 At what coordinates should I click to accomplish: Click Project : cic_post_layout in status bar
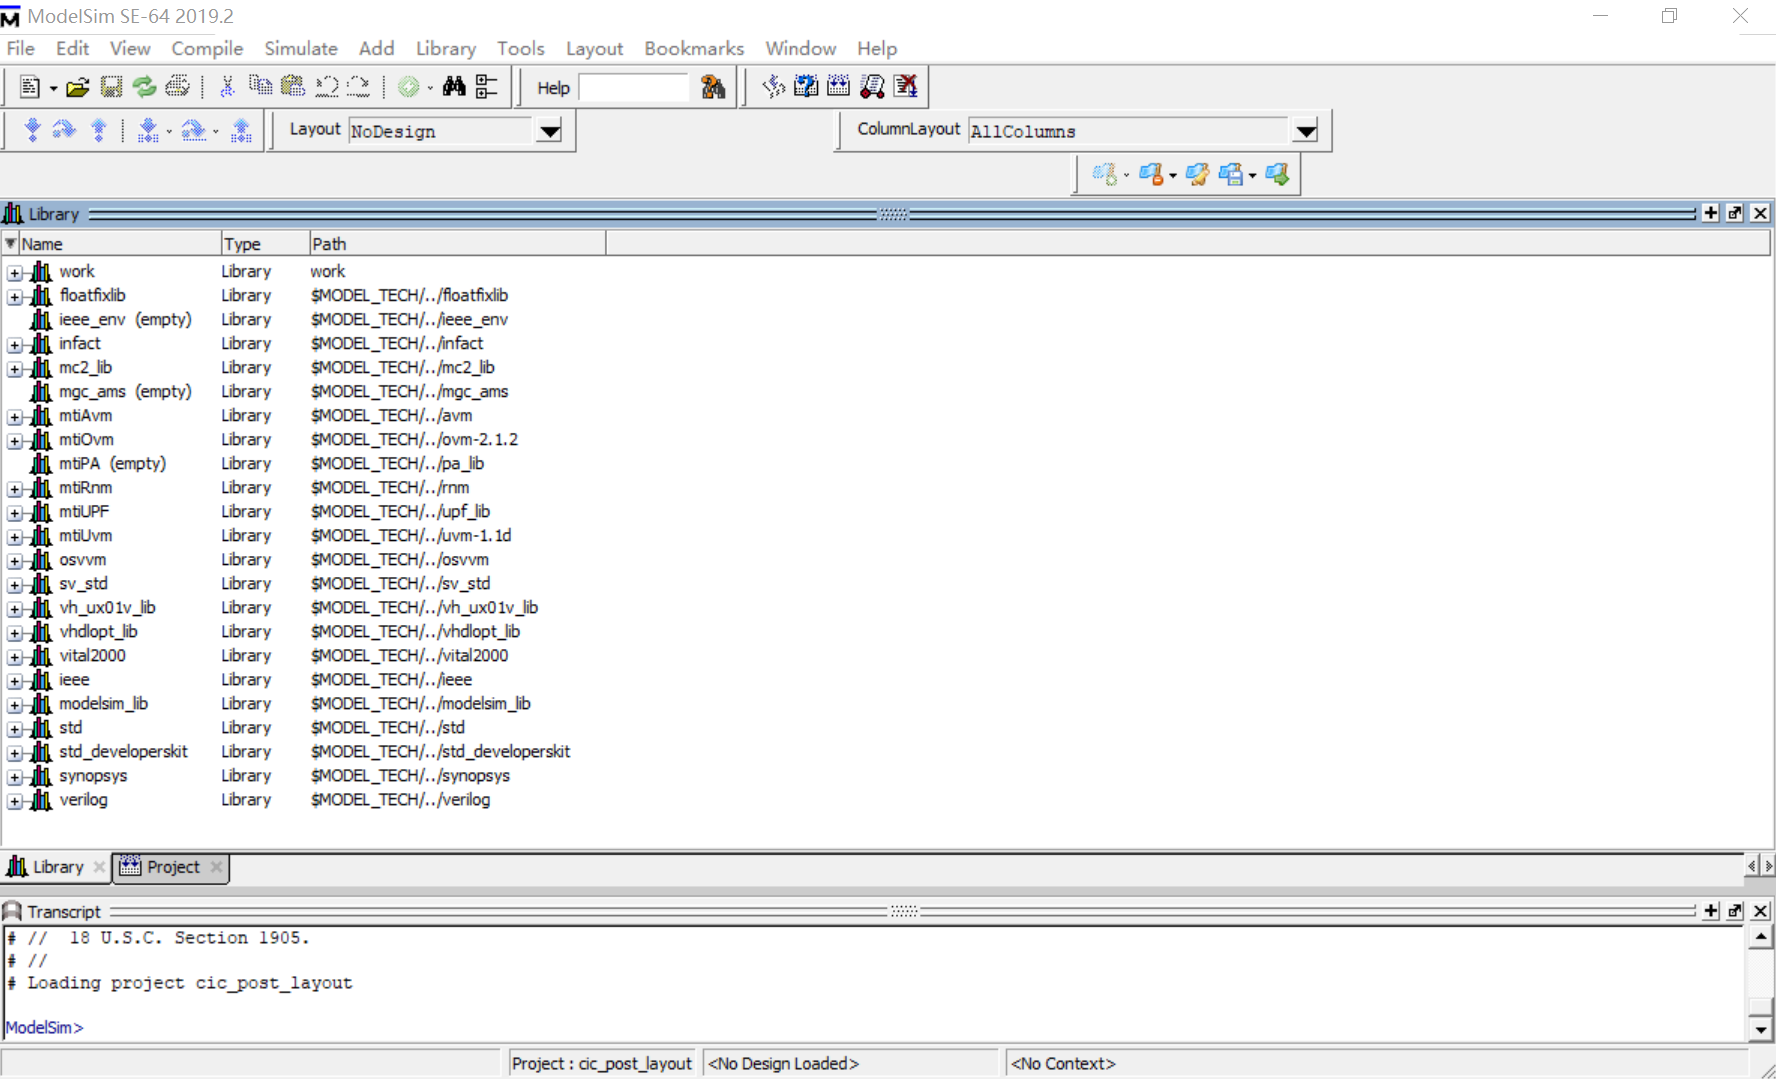click(602, 1063)
